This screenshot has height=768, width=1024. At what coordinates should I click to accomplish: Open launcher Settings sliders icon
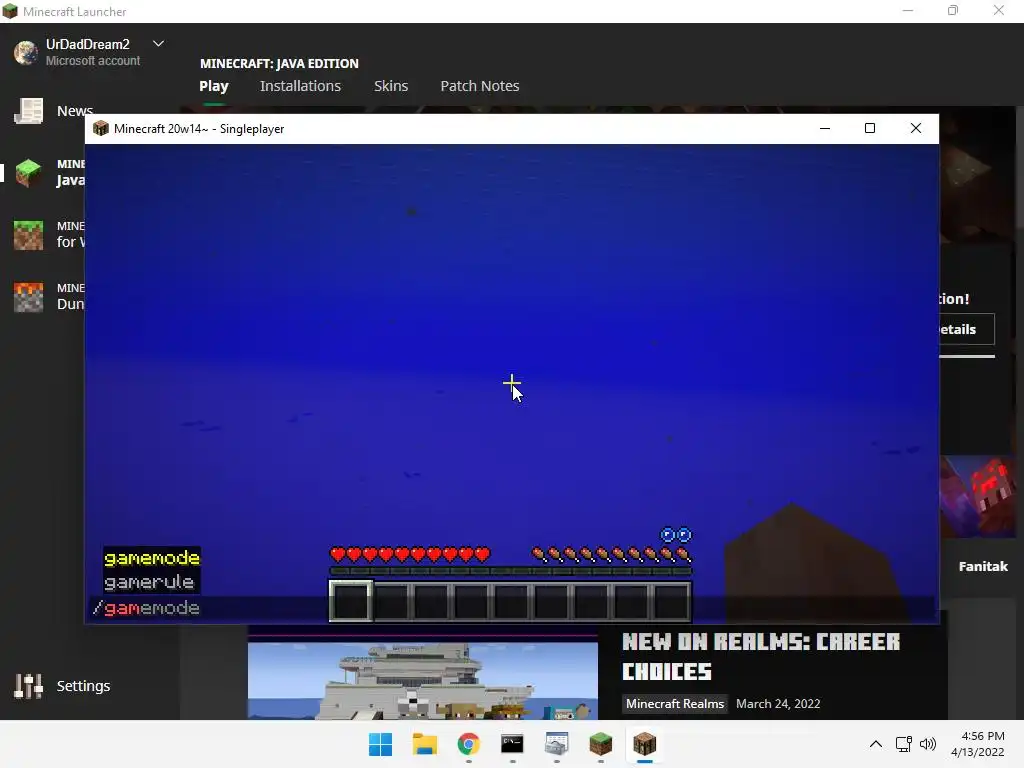click(29, 686)
